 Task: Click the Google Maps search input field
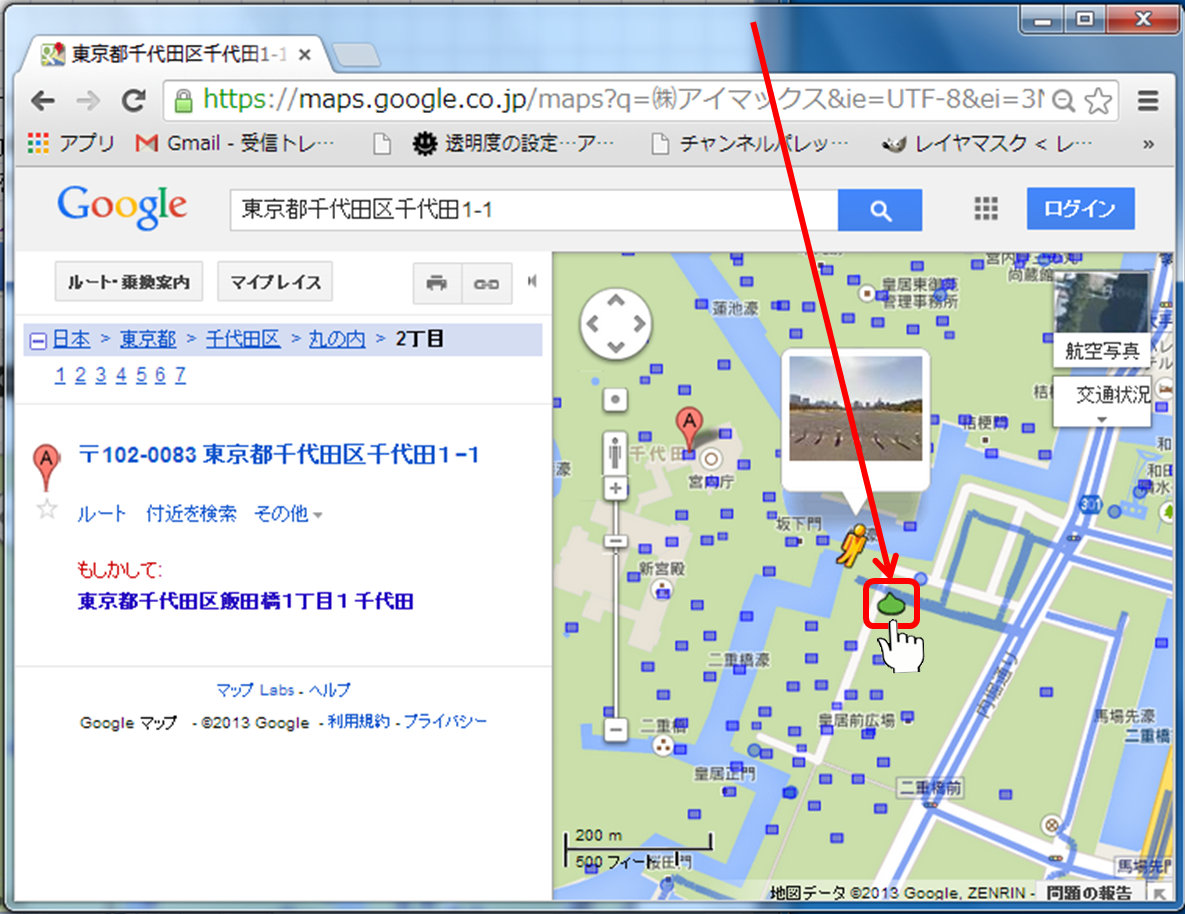(x=533, y=210)
